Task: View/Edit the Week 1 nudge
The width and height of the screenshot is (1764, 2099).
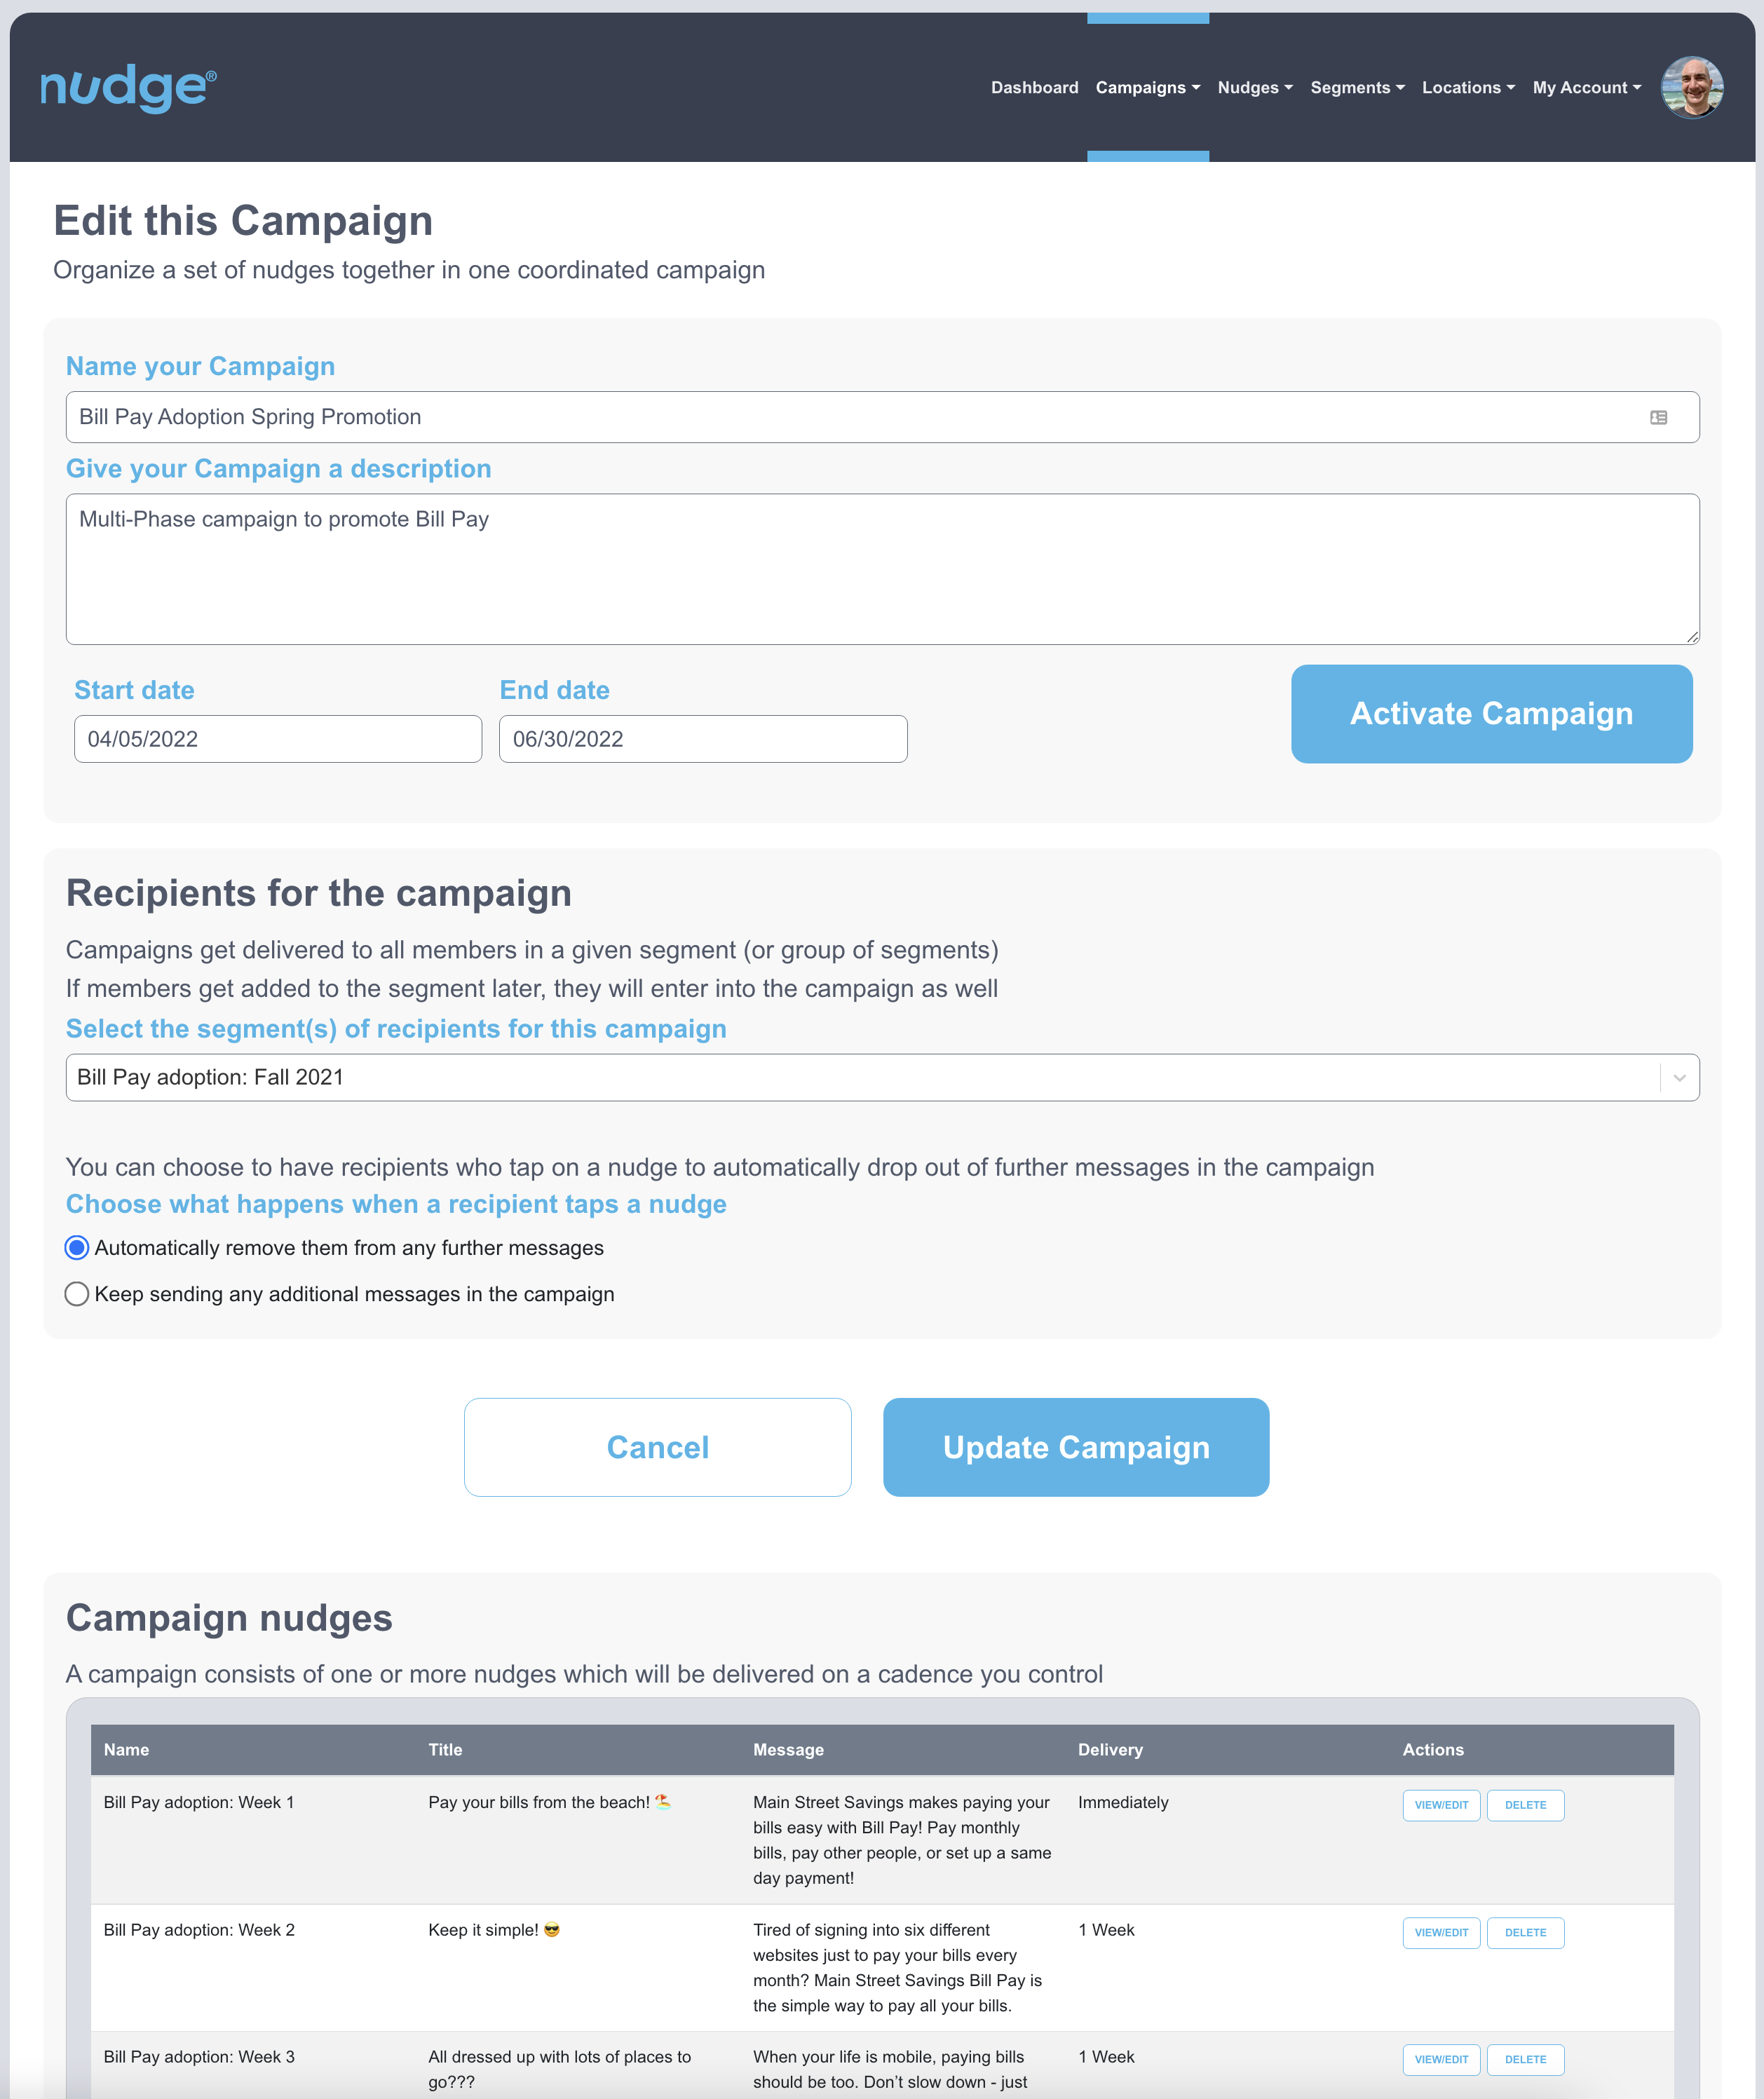Action: tap(1441, 1805)
